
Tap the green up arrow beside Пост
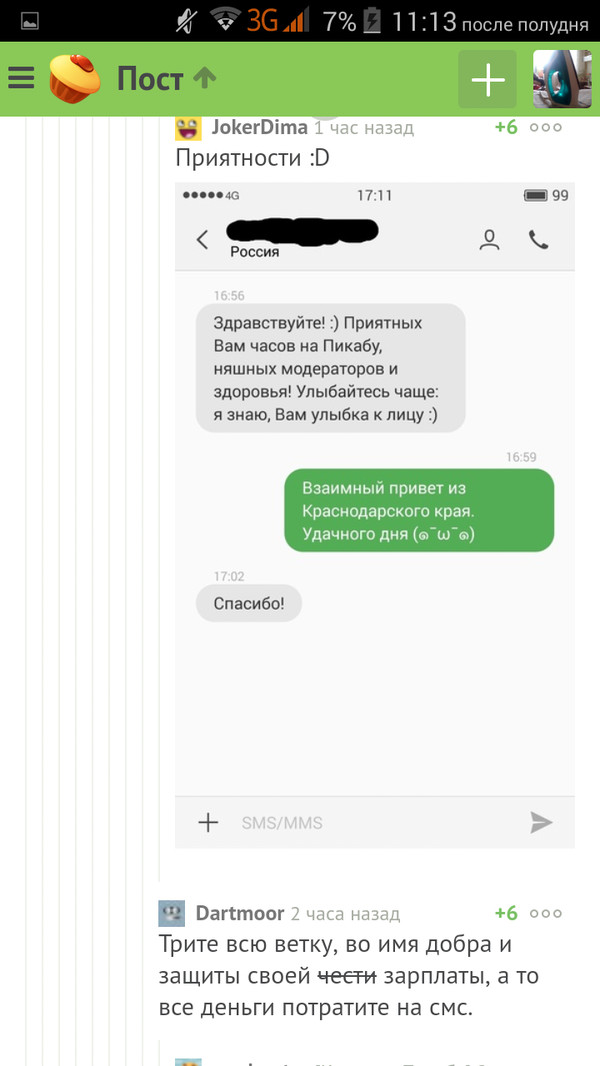click(x=204, y=79)
